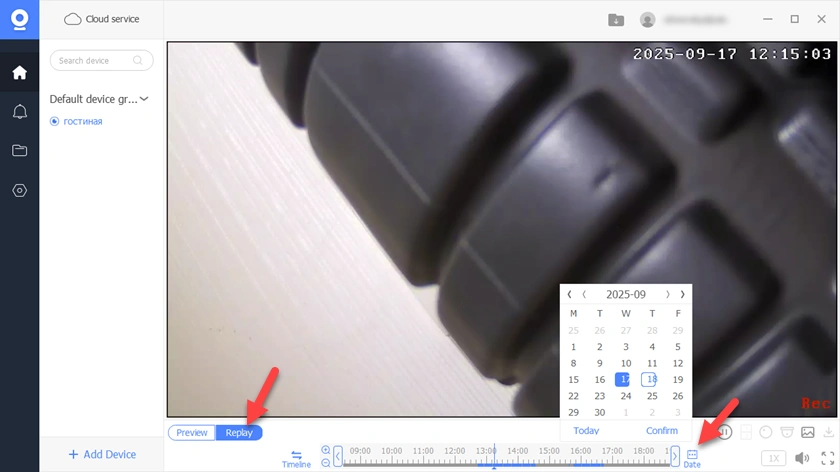Screen dimensions: 840x472
Task: Click the download folder icon in title bar
Action: pyautogui.click(x=616, y=20)
